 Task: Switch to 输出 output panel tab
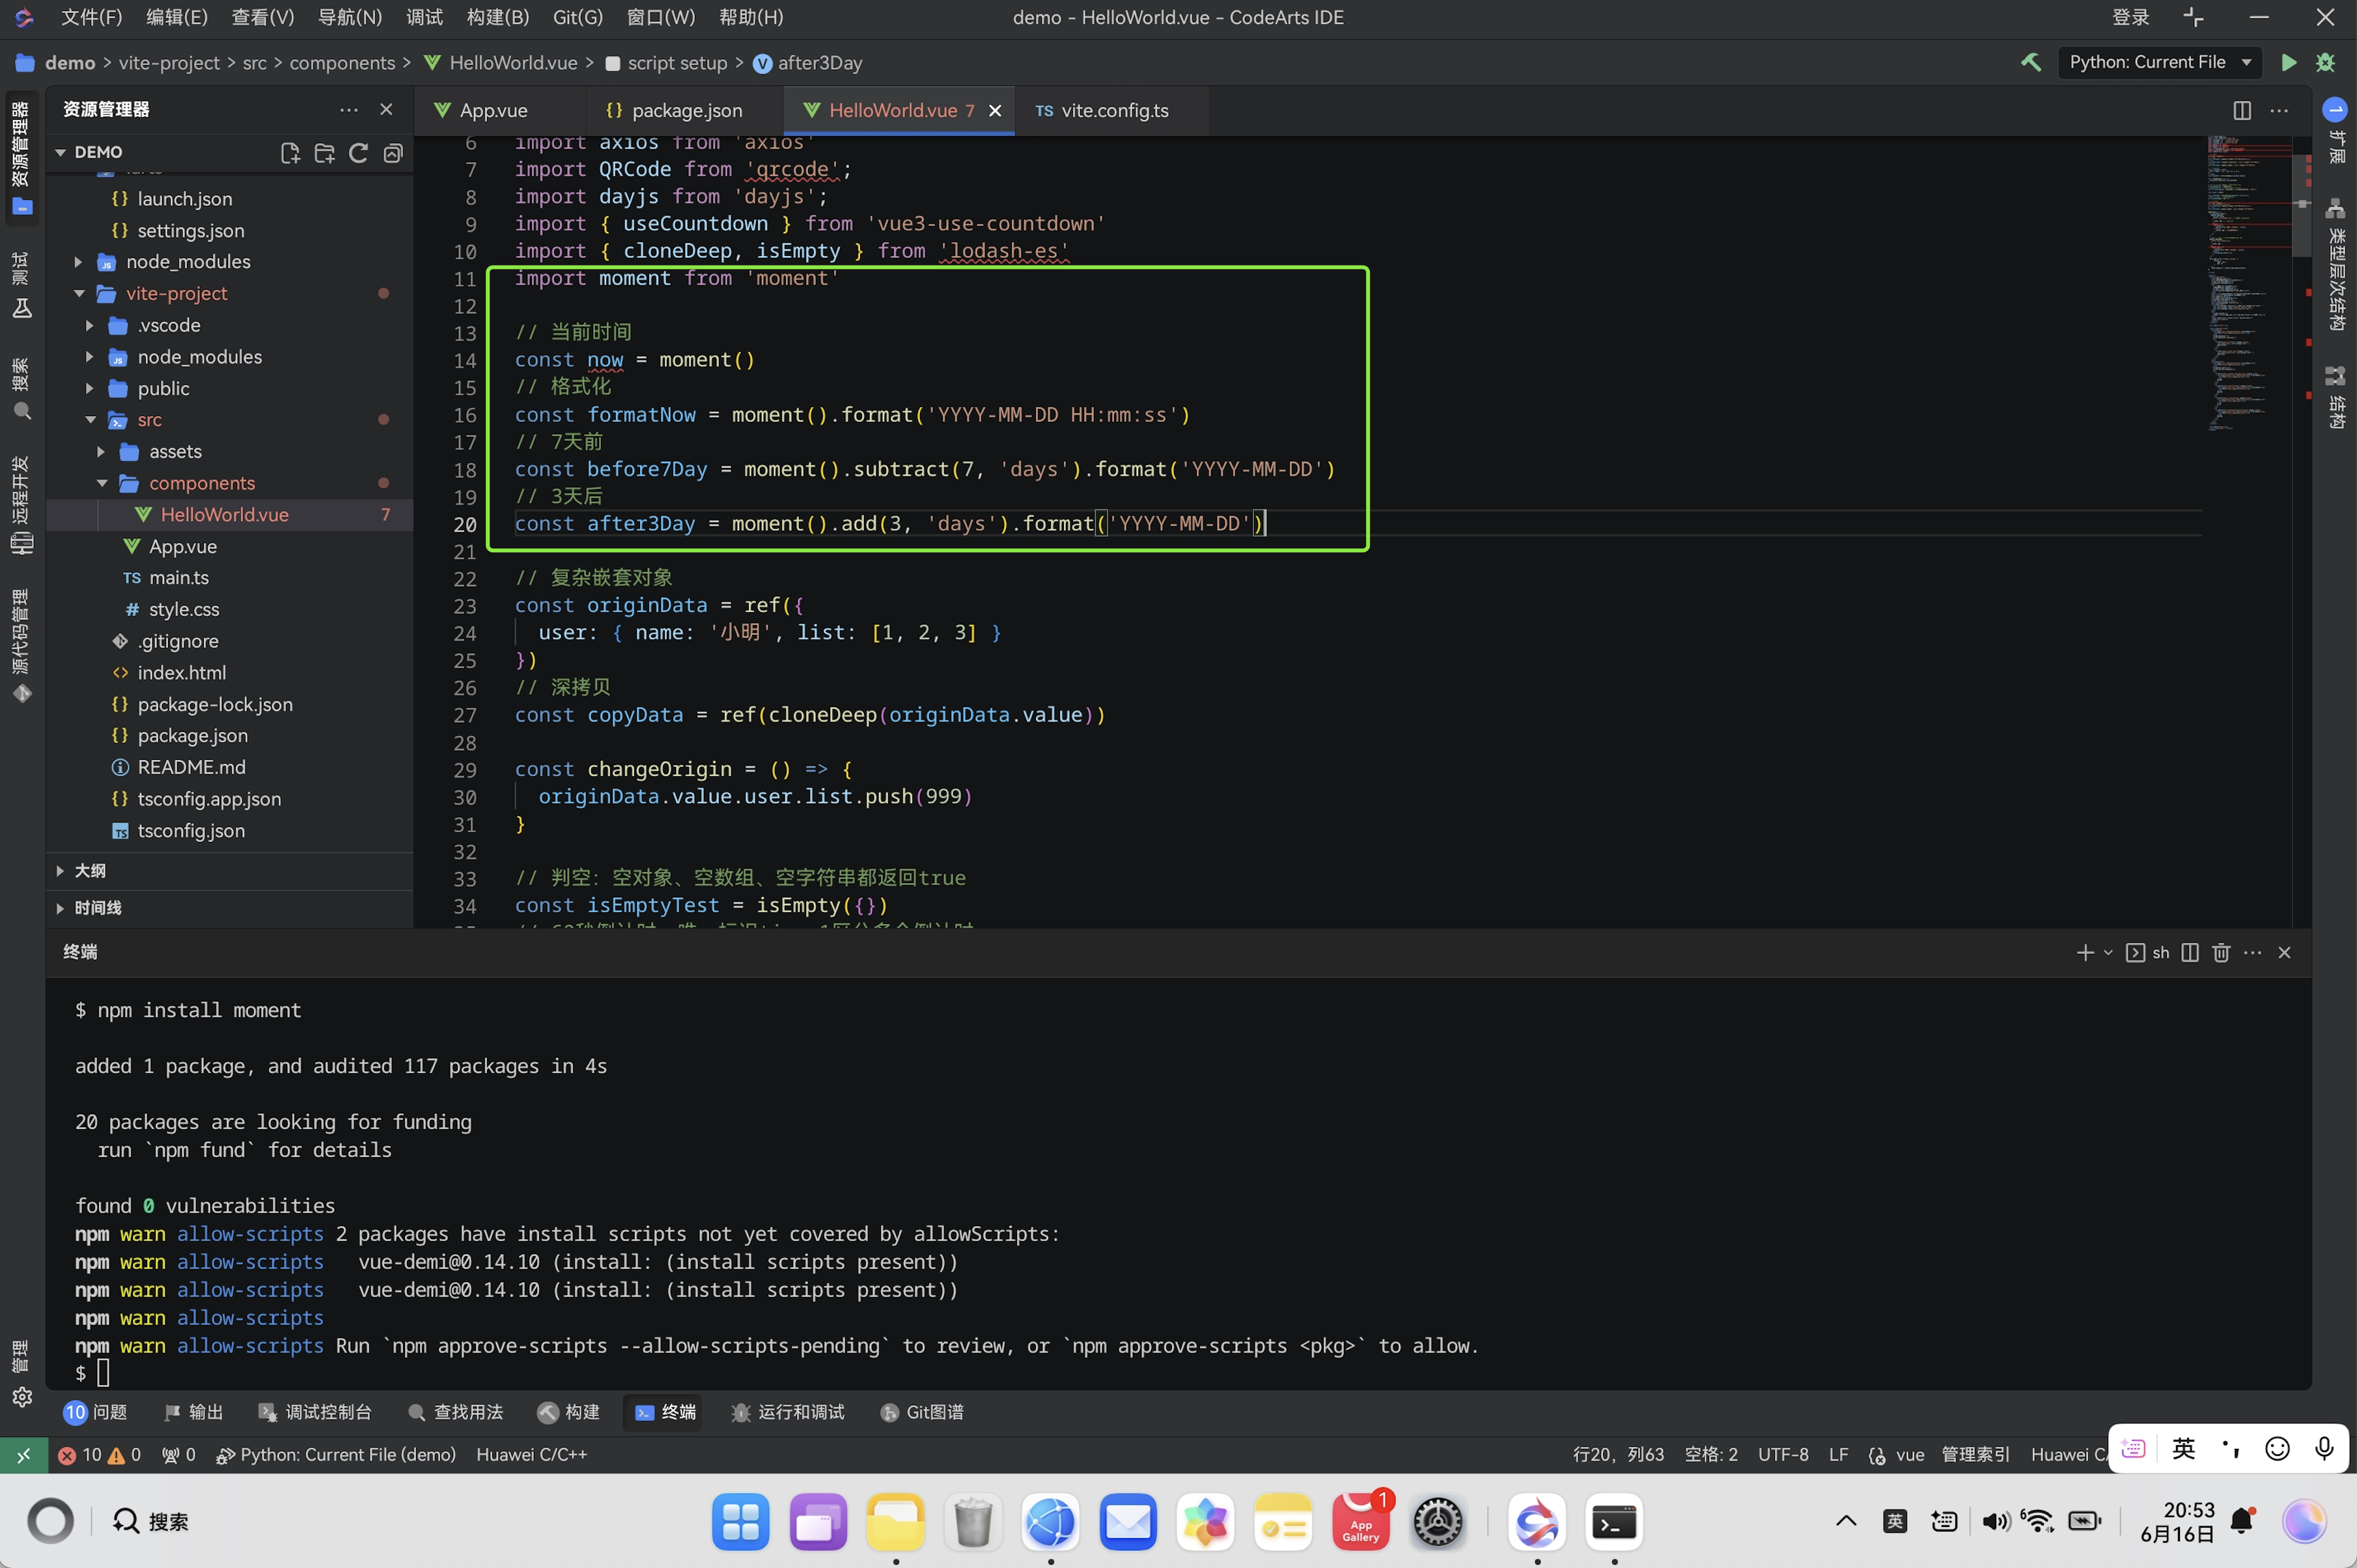click(x=194, y=1412)
